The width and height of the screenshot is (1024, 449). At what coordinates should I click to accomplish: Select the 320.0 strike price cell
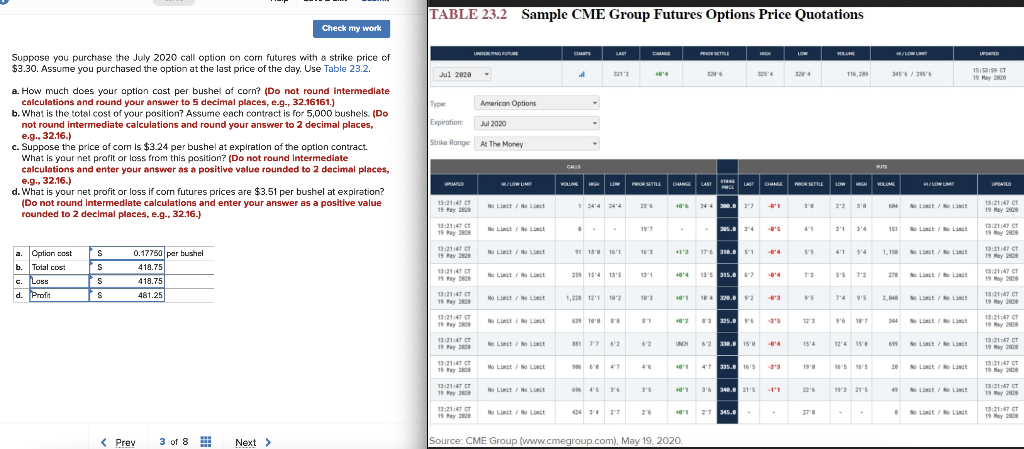728,297
